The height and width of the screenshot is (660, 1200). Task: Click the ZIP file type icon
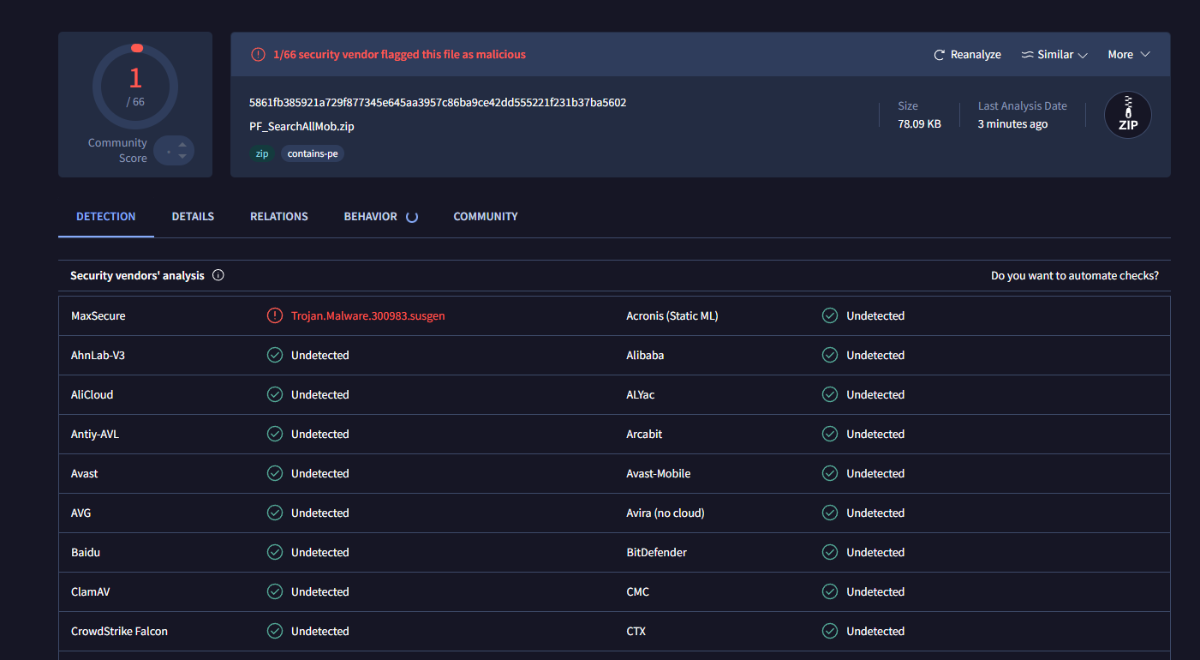1127,115
